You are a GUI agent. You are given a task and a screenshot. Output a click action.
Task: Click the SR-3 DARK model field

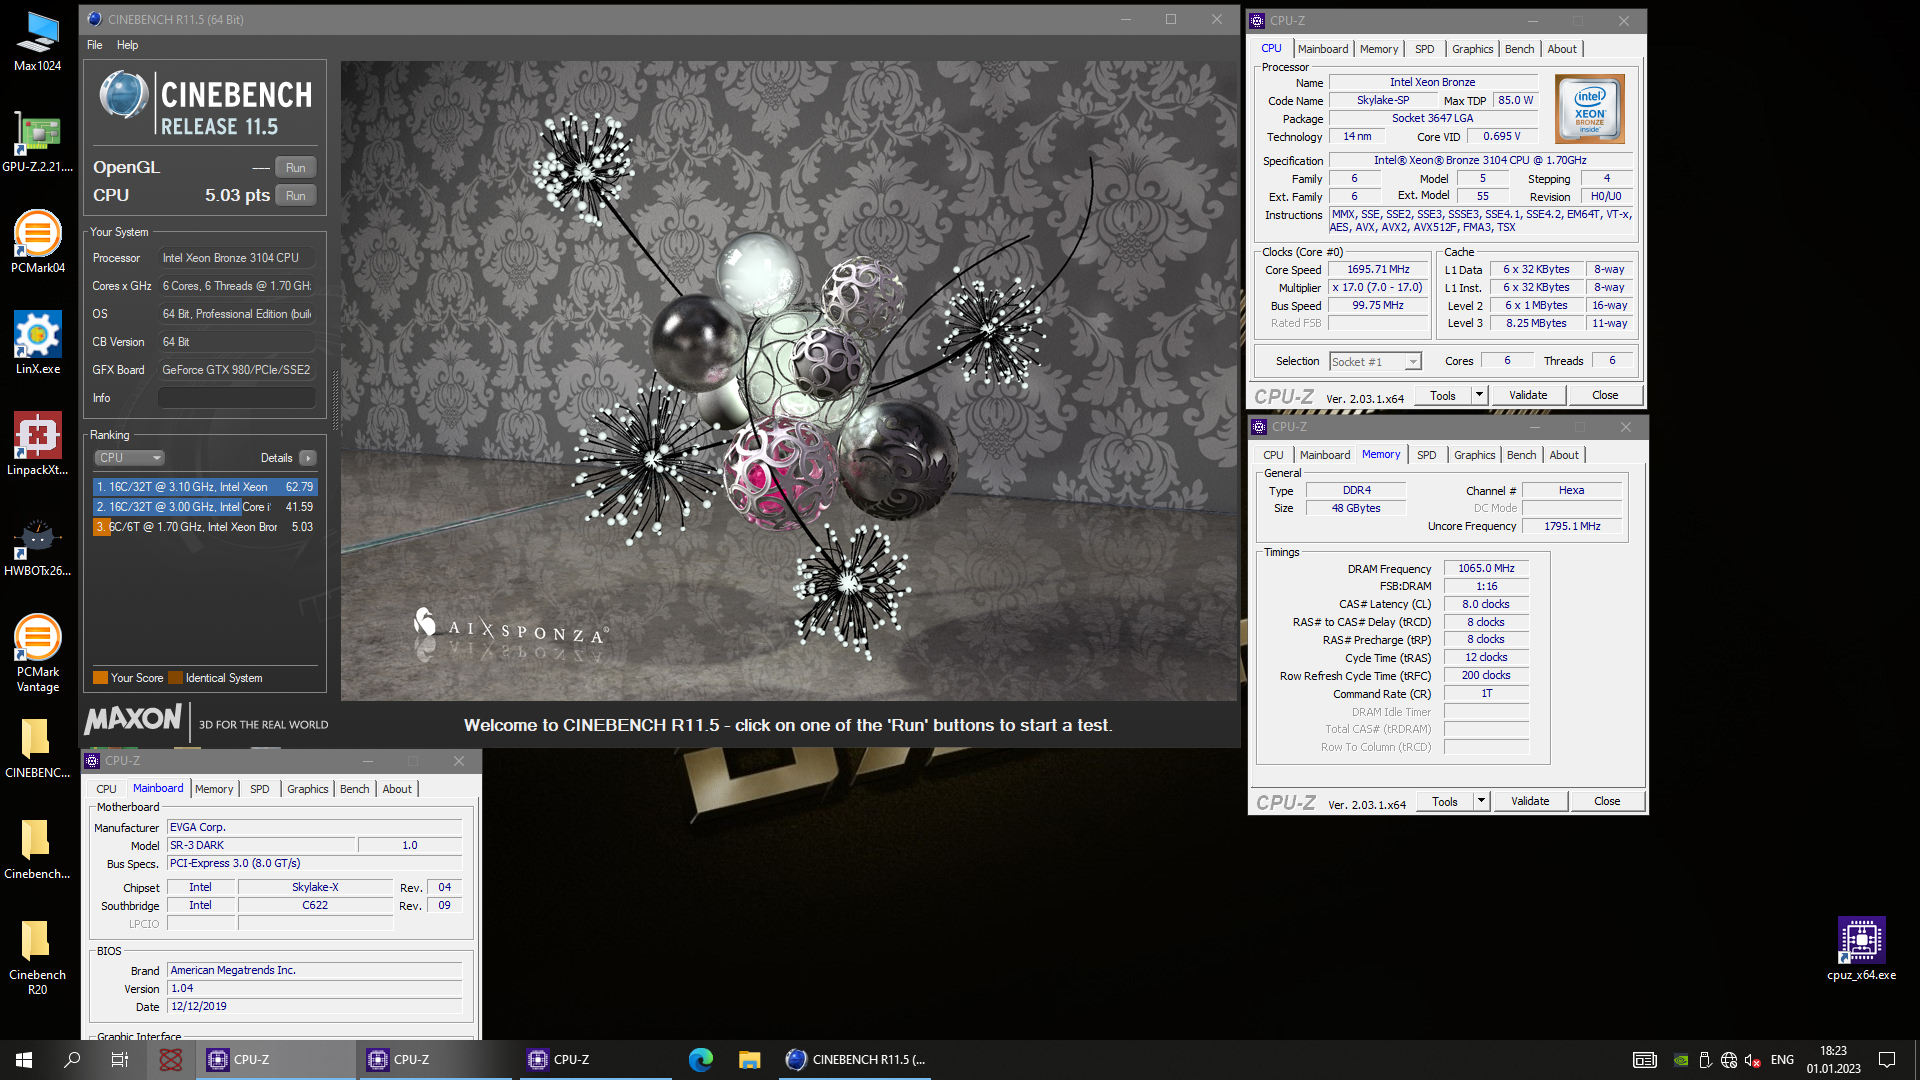(260, 846)
